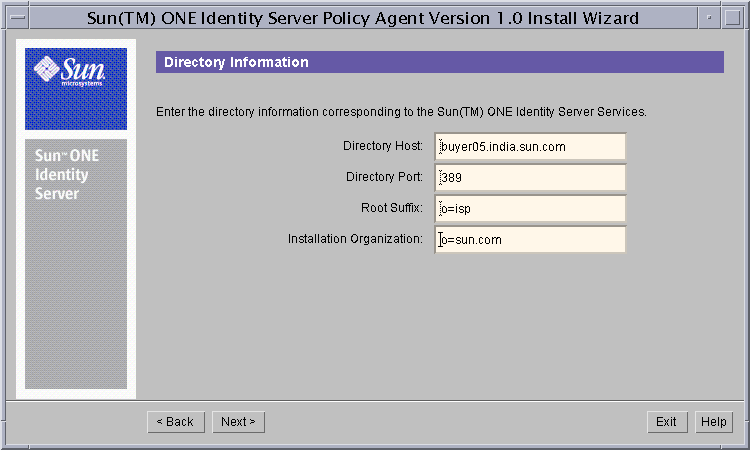The height and width of the screenshot is (450, 750).
Task: Click the Directory Information heading
Action: pyautogui.click(x=236, y=62)
